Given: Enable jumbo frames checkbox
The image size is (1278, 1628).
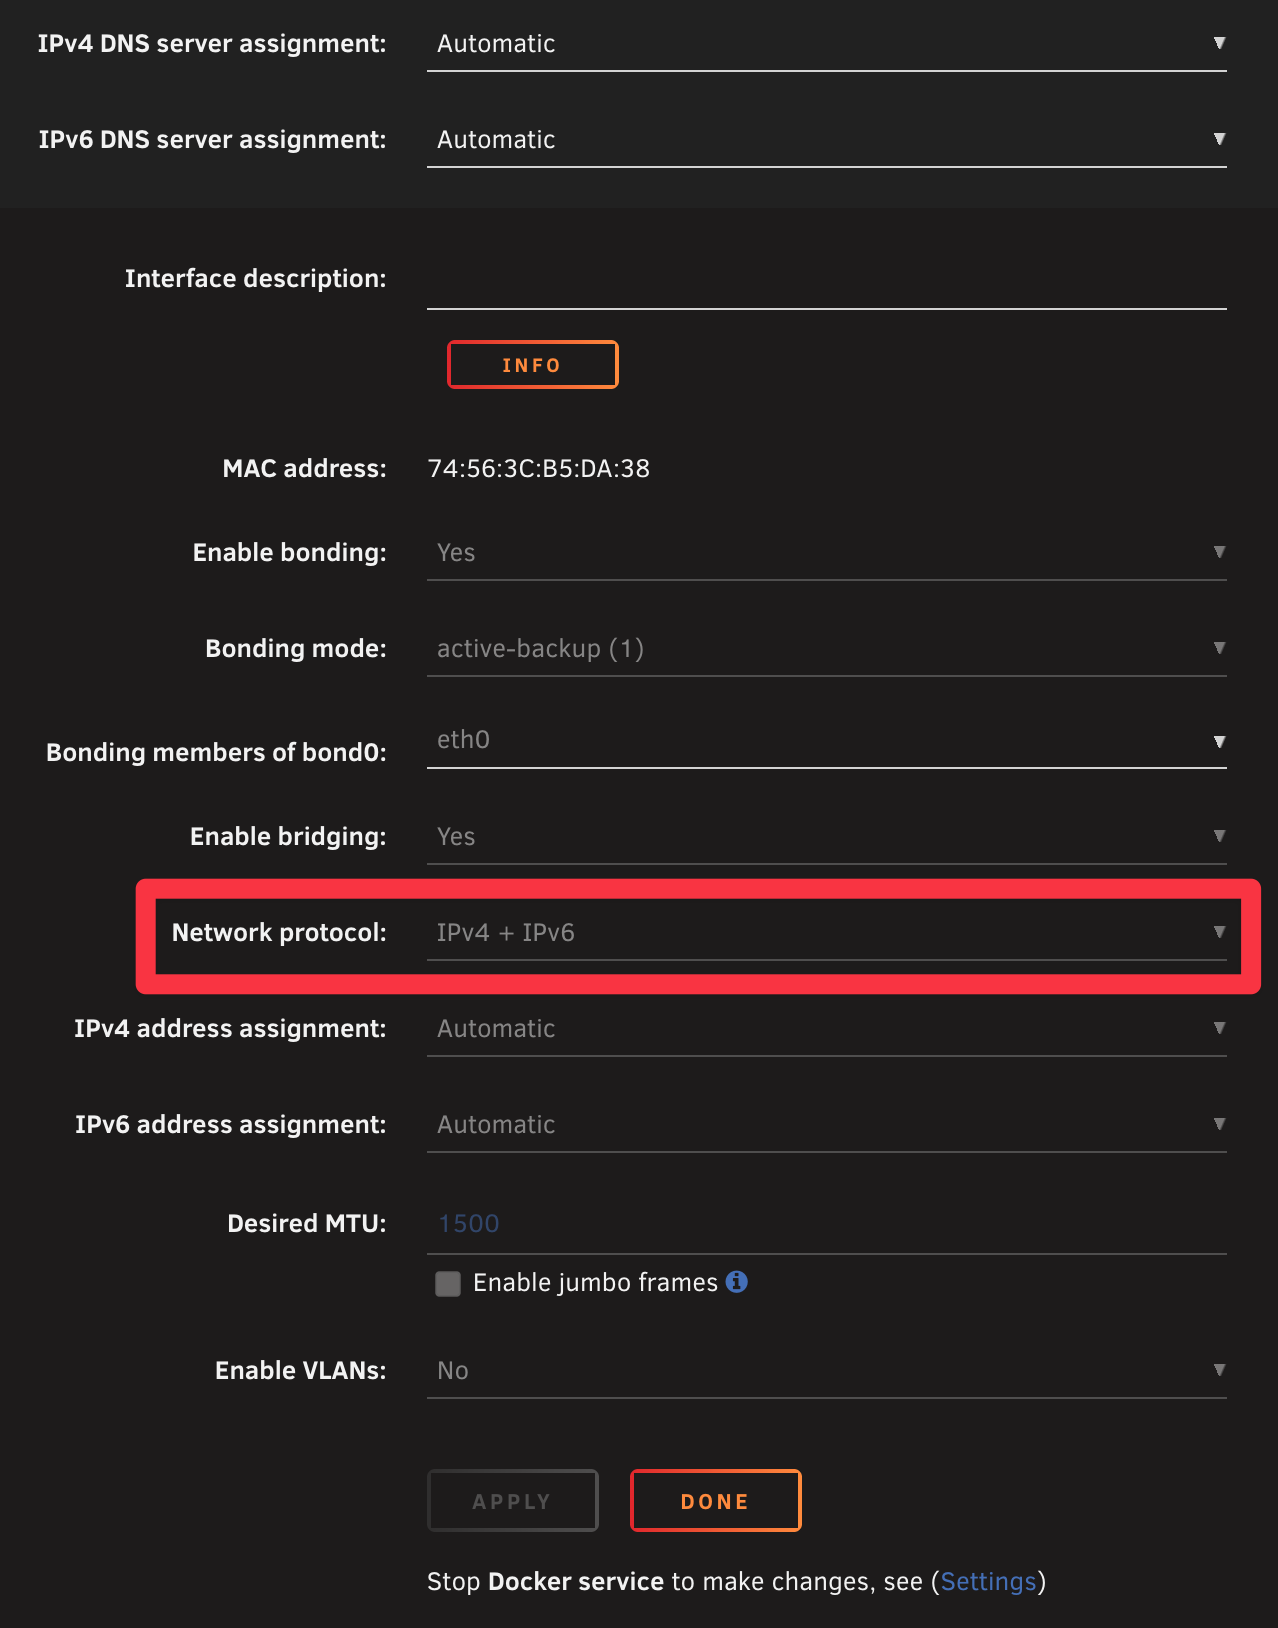Looking at the screenshot, I should (448, 1284).
